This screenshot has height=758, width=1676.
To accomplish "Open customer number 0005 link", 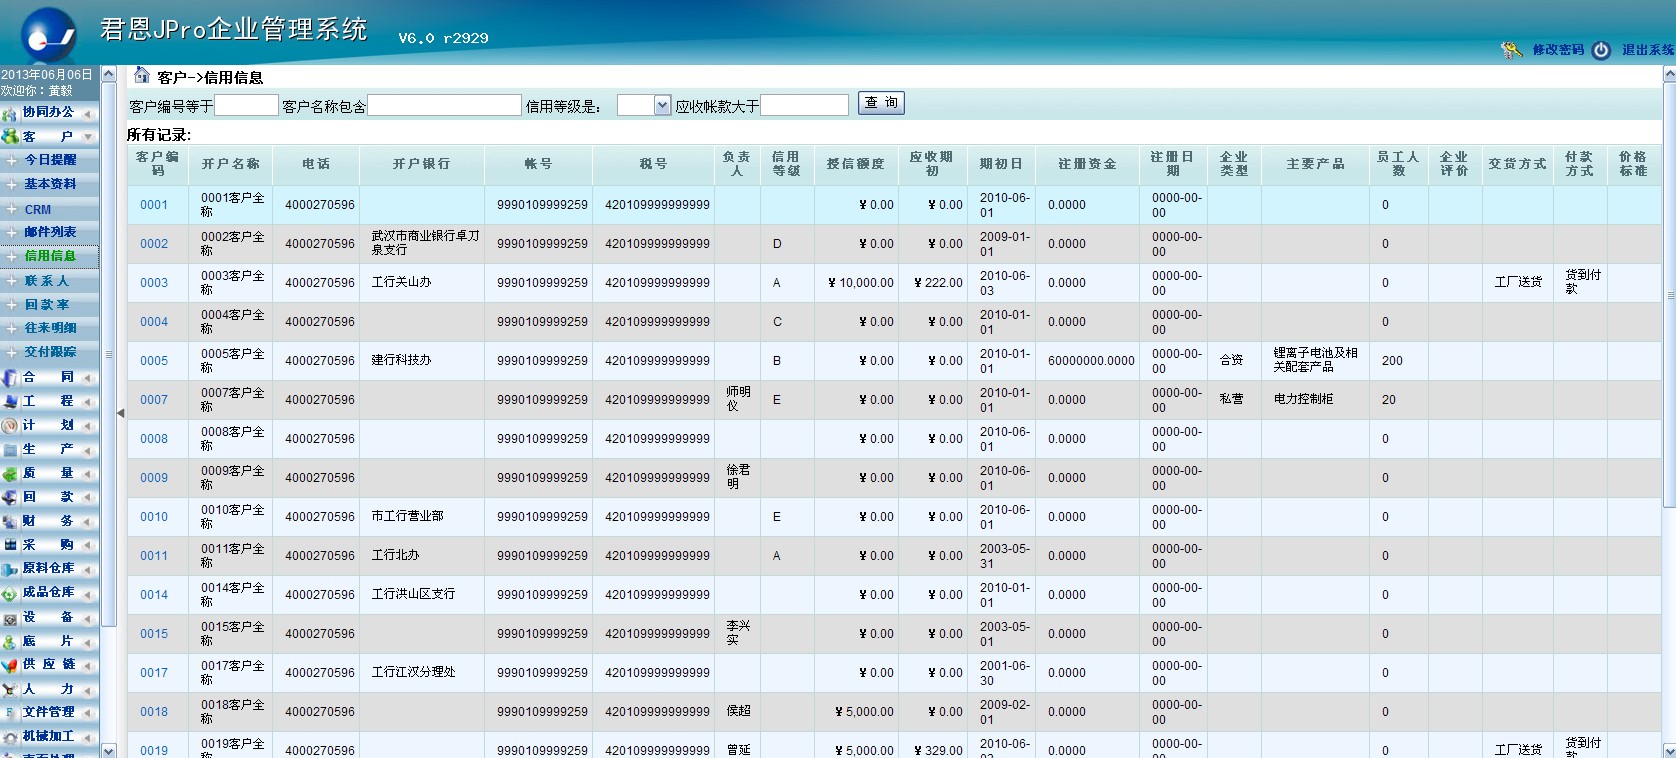I will [x=154, y=361].
